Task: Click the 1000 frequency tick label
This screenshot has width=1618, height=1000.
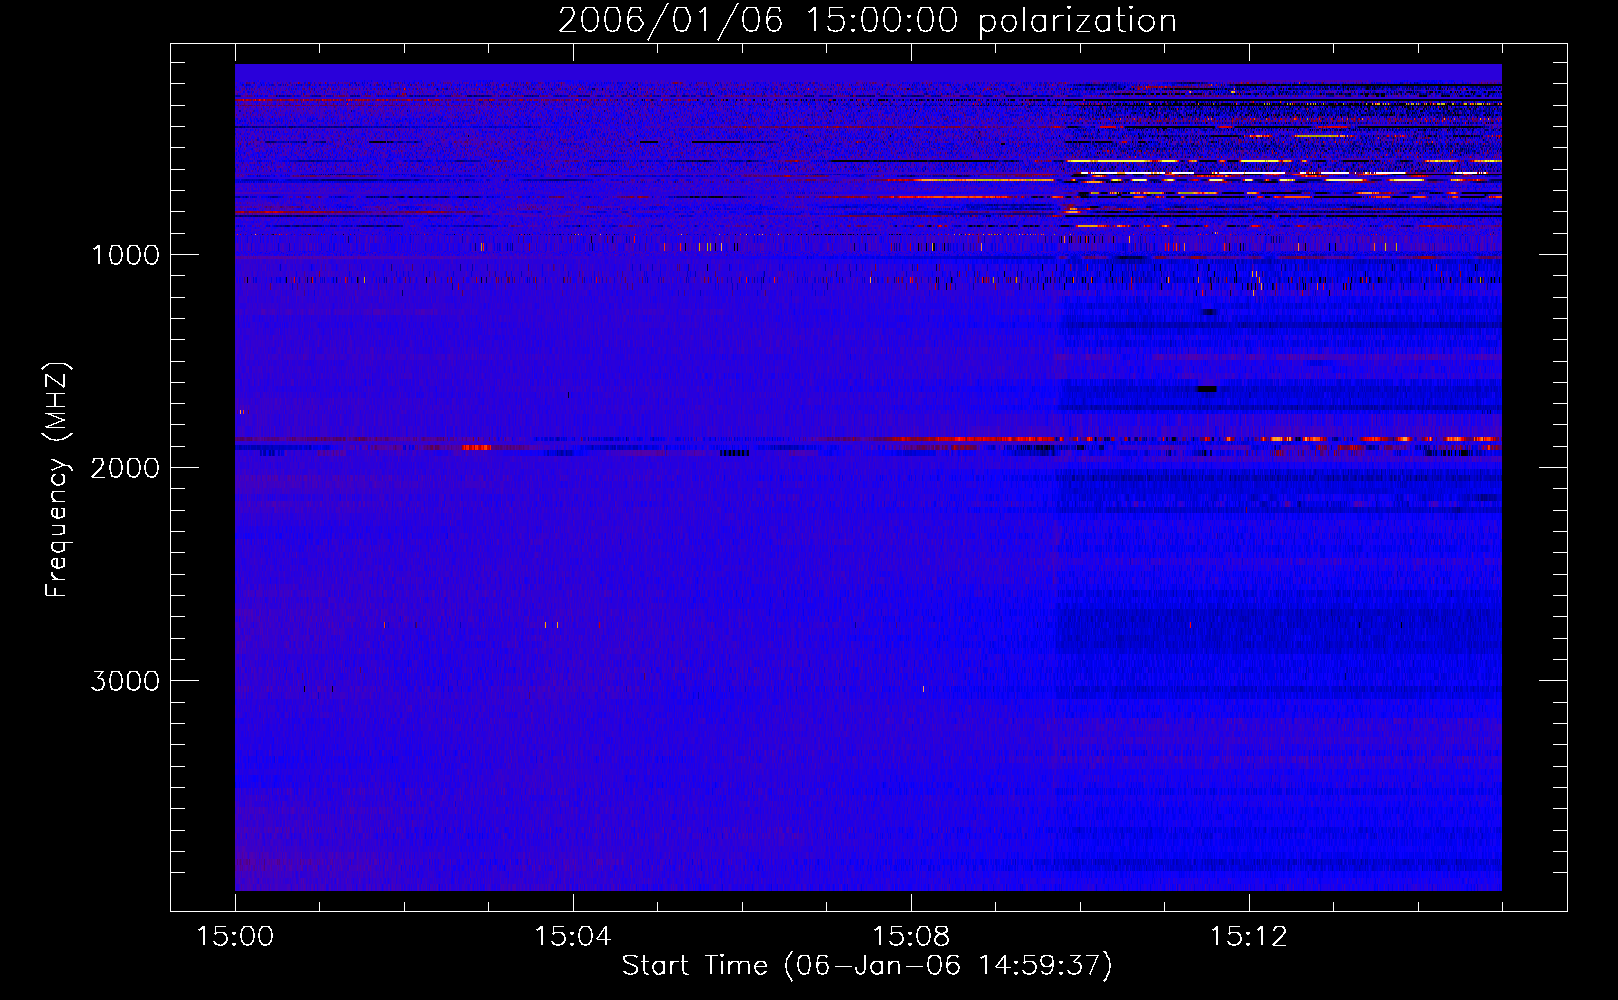Action: 125,255
